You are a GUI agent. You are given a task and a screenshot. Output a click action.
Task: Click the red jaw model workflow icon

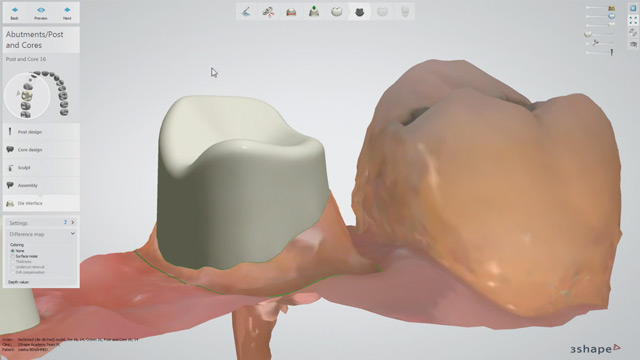(x=291, y=12)
